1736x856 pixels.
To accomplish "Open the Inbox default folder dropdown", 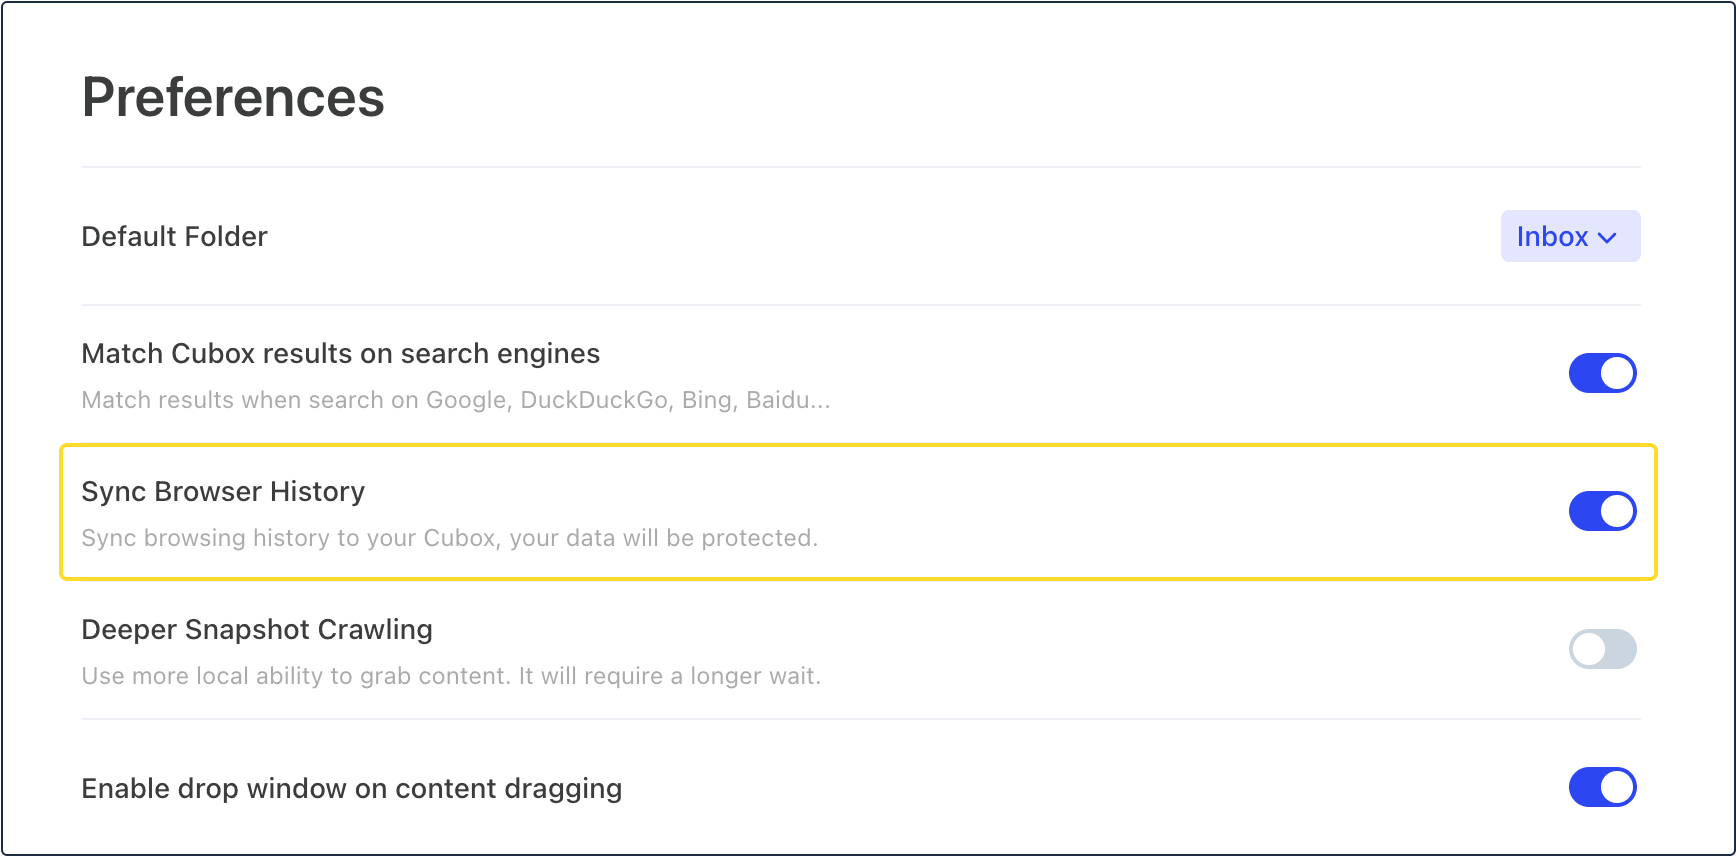I will point(1570,236).
